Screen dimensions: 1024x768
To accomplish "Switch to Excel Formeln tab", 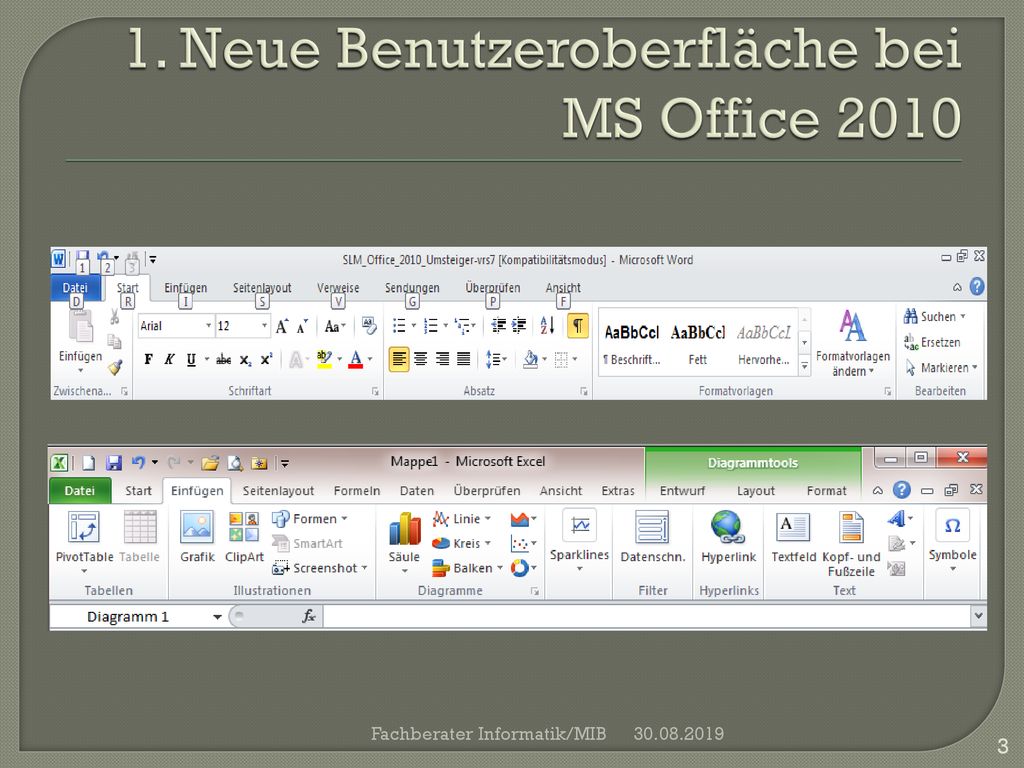I will tap(357, 490).
